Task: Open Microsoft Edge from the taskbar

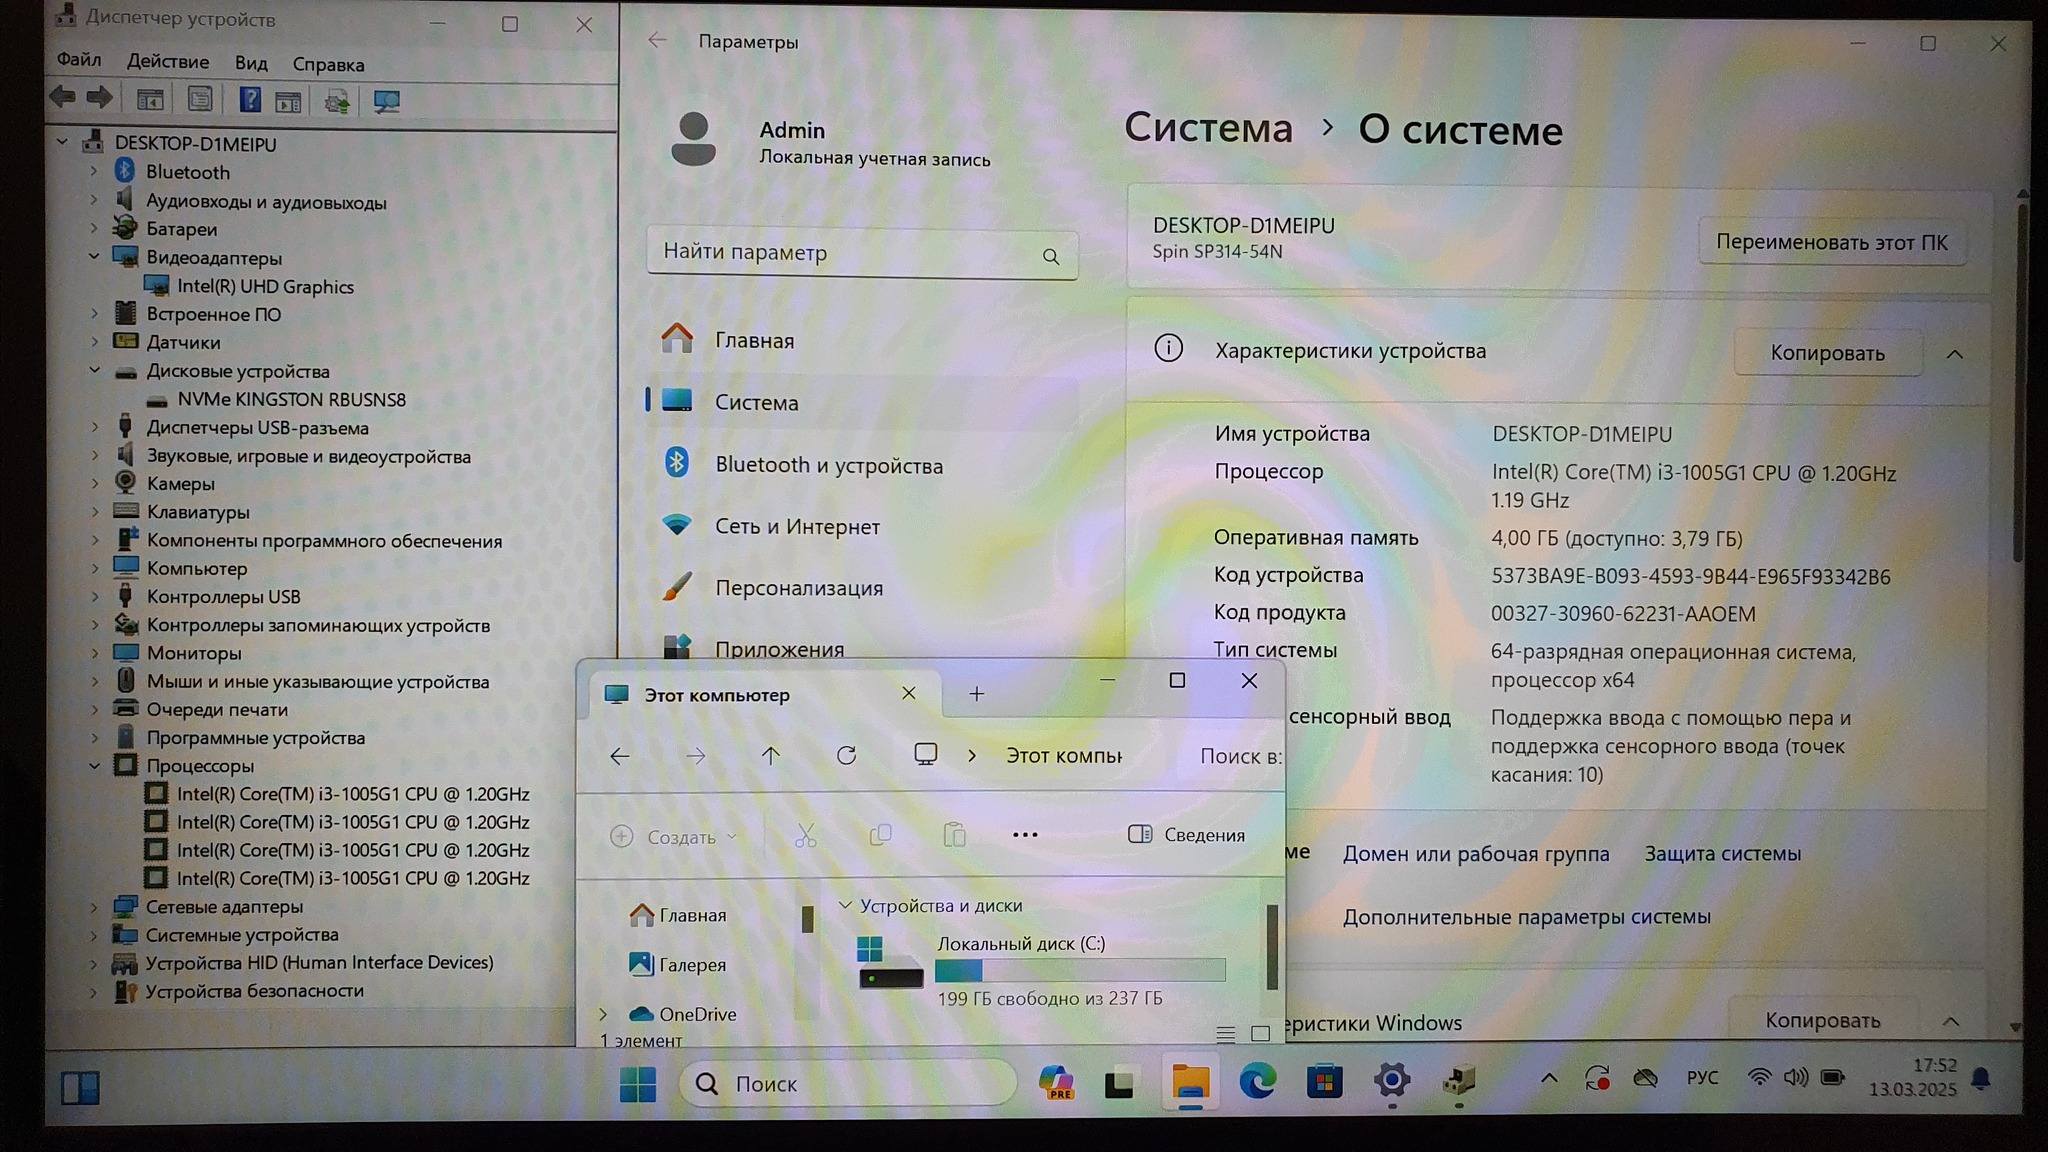Action: (1257, 1081)
